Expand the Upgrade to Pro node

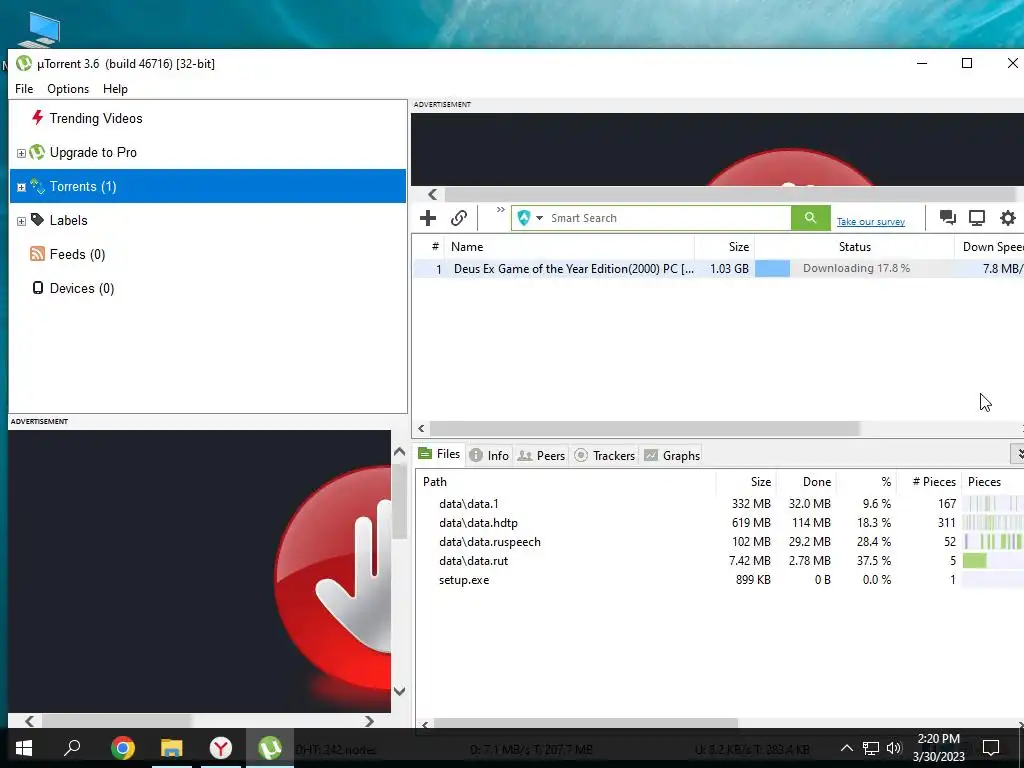(21, 153)
